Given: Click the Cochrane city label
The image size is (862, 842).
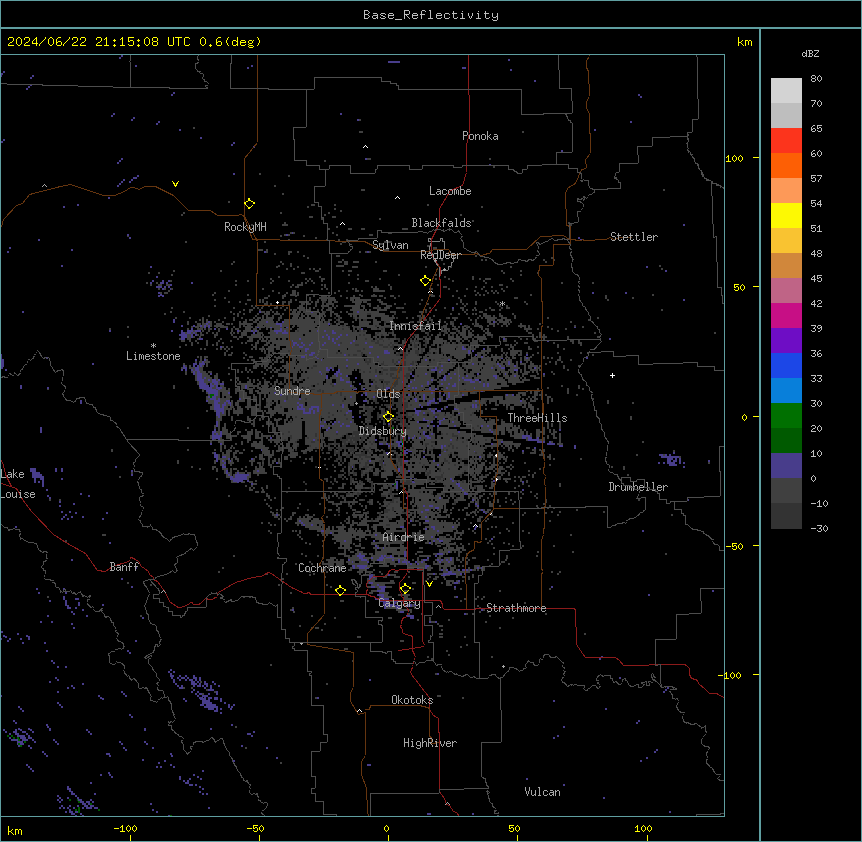Looking at the screenshot, I should click(x=322, y=568).
